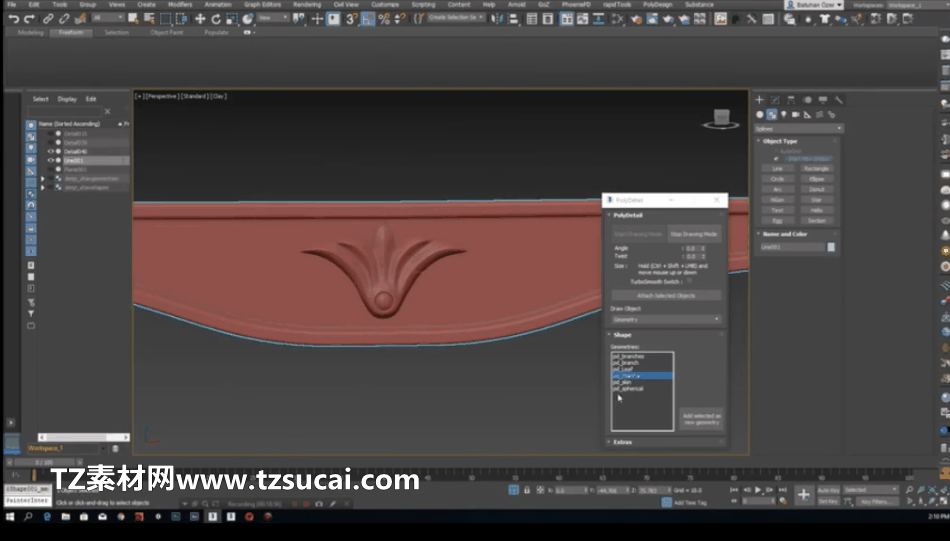Click the Select and Link chain icon
950x541 pixels.
48,19
